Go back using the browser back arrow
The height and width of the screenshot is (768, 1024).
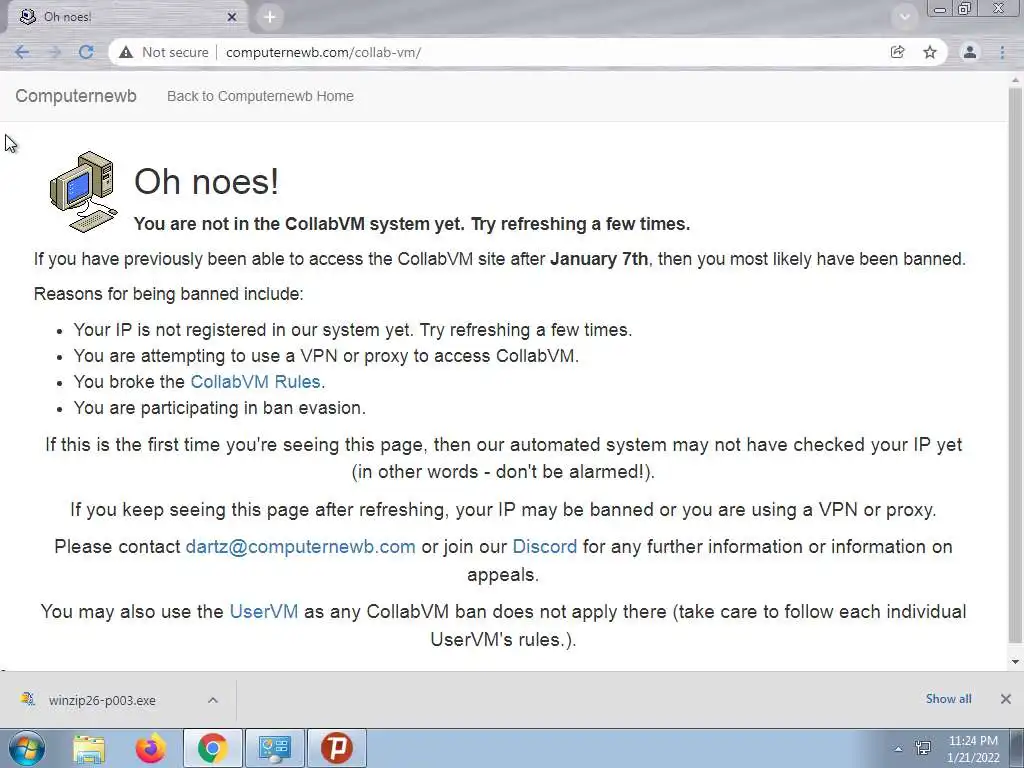coord(22,52)
